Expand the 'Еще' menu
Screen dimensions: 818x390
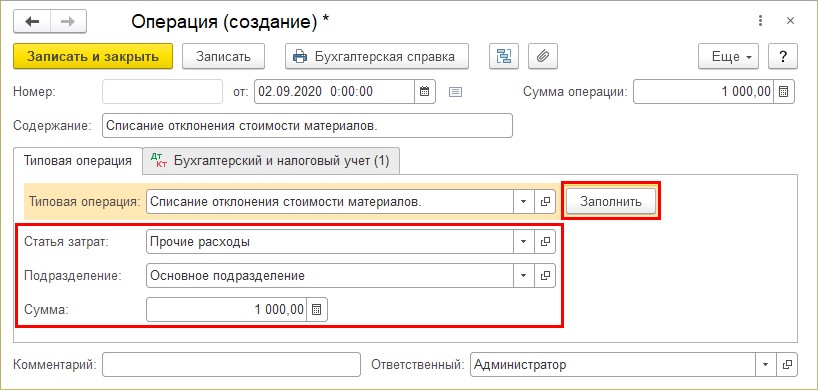(x=728, y=56)
